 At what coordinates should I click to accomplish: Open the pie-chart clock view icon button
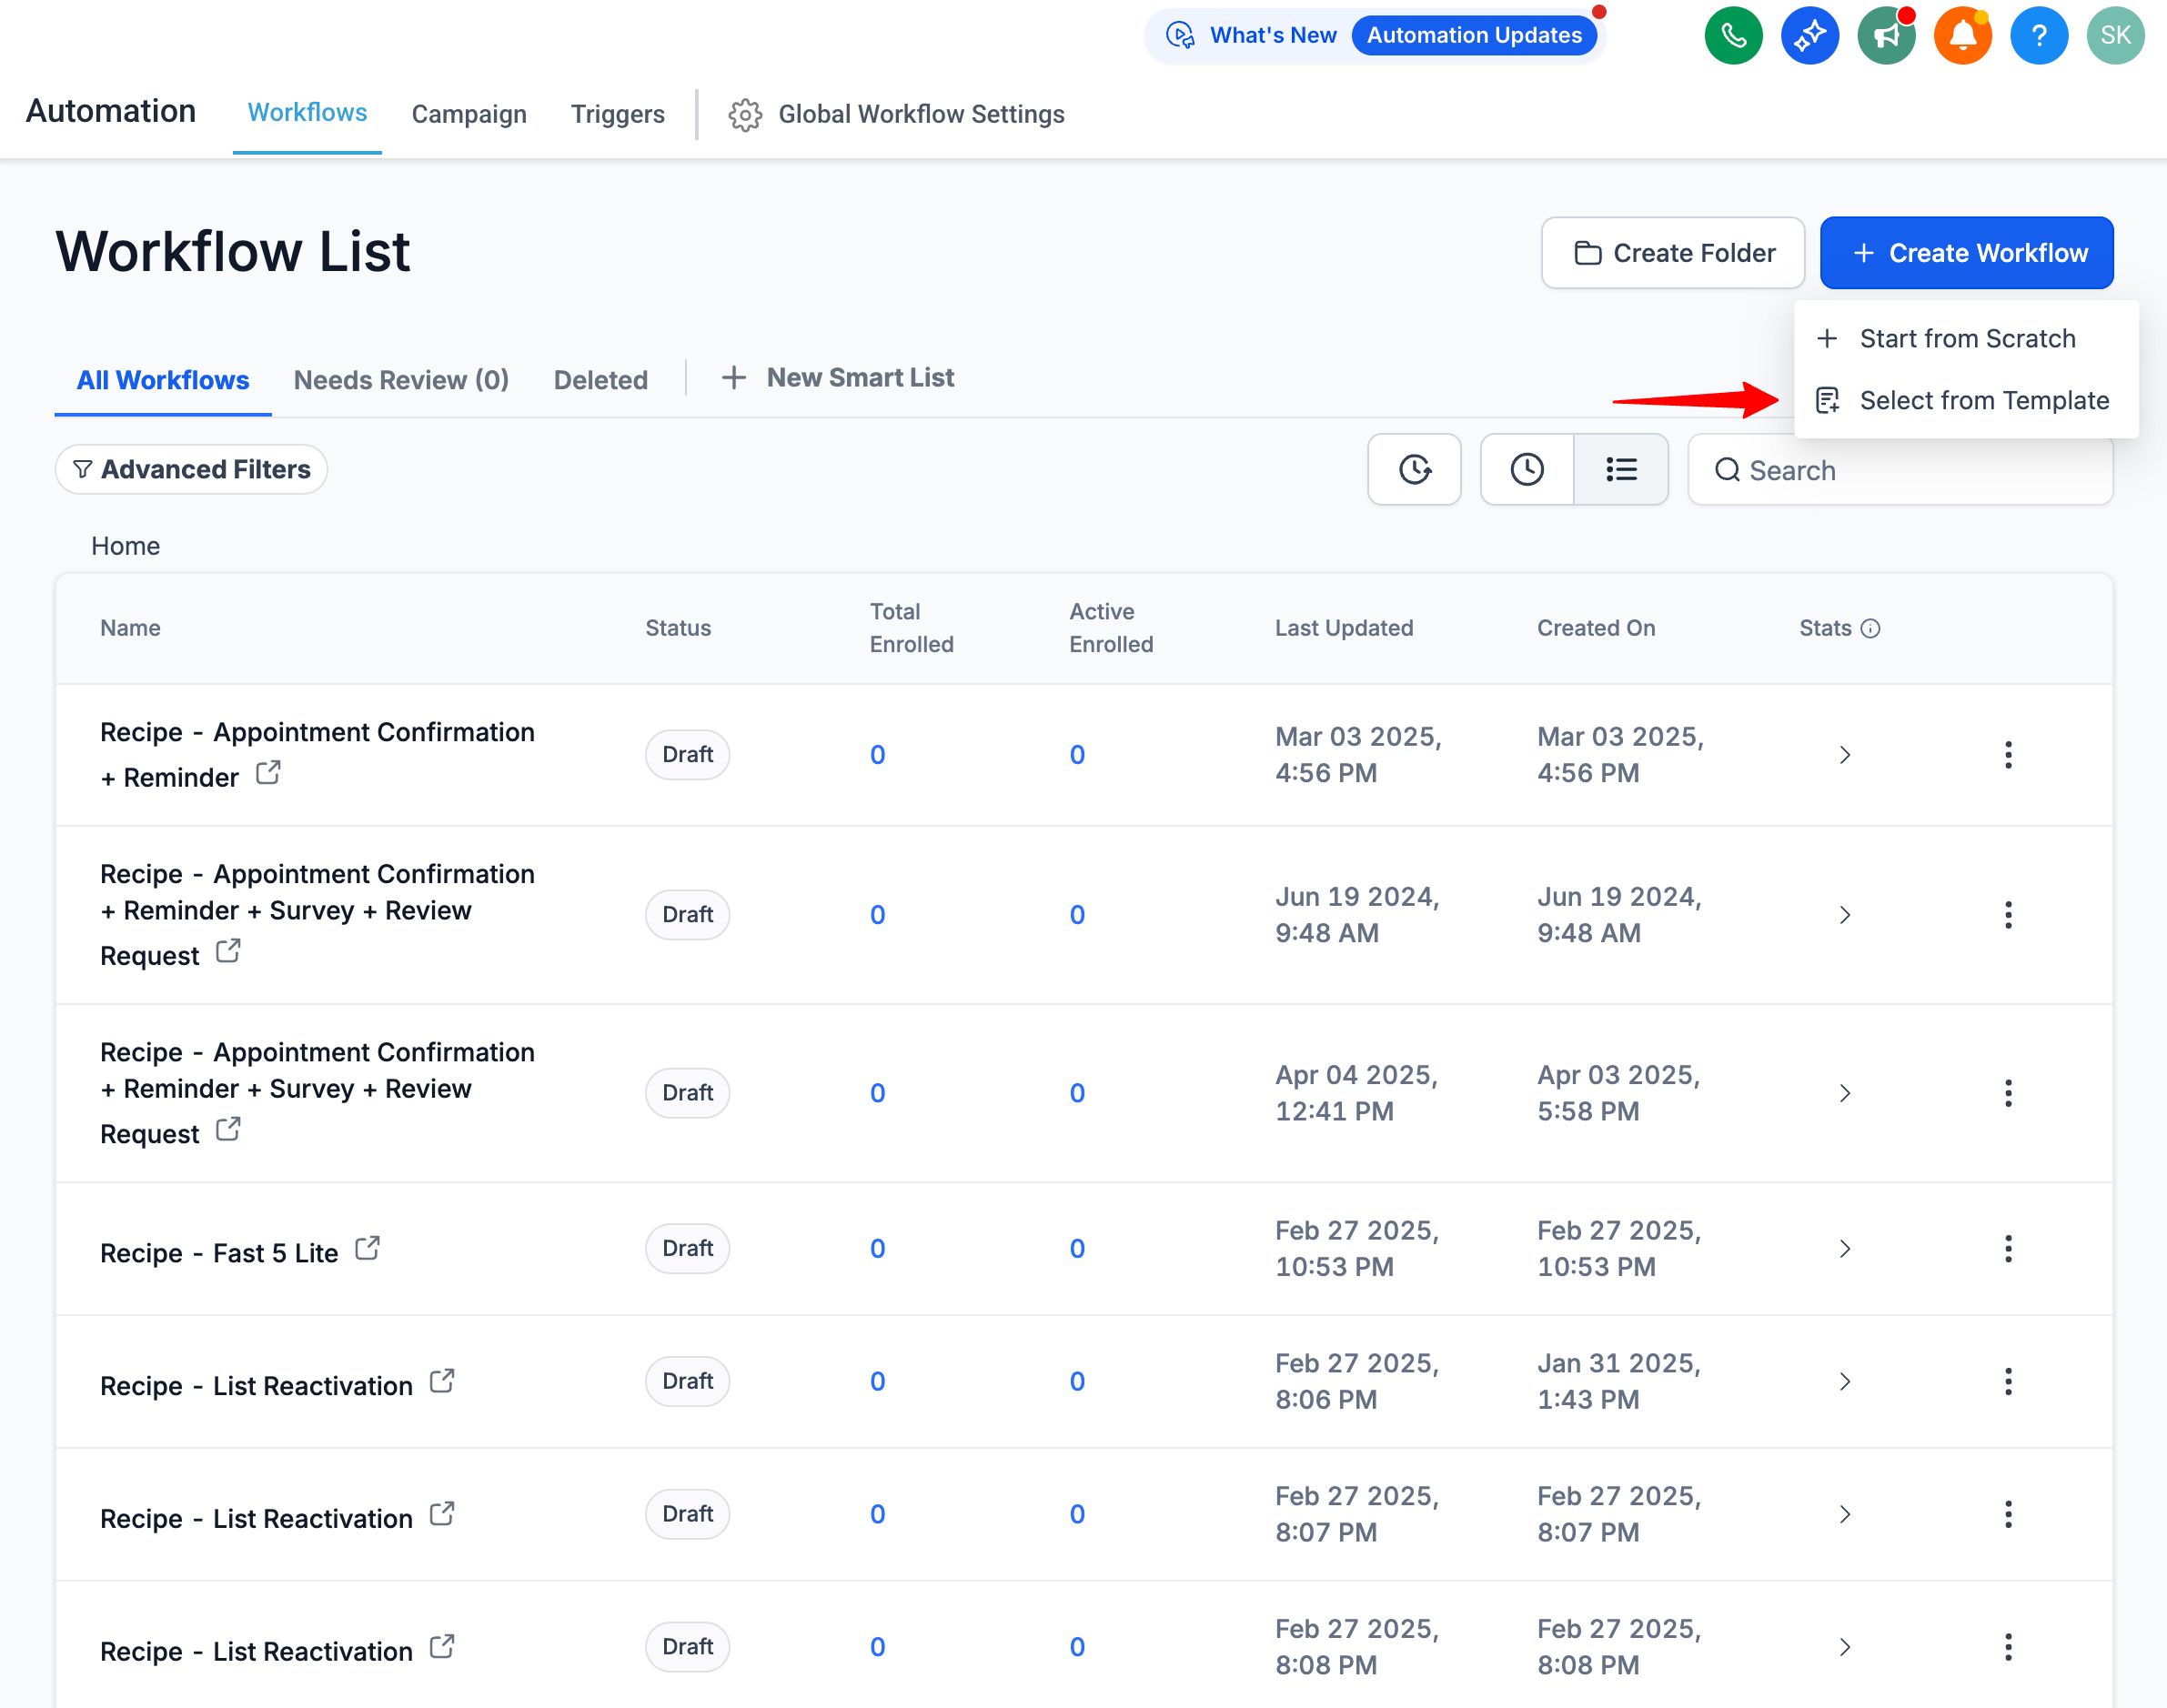point(1414,469)
